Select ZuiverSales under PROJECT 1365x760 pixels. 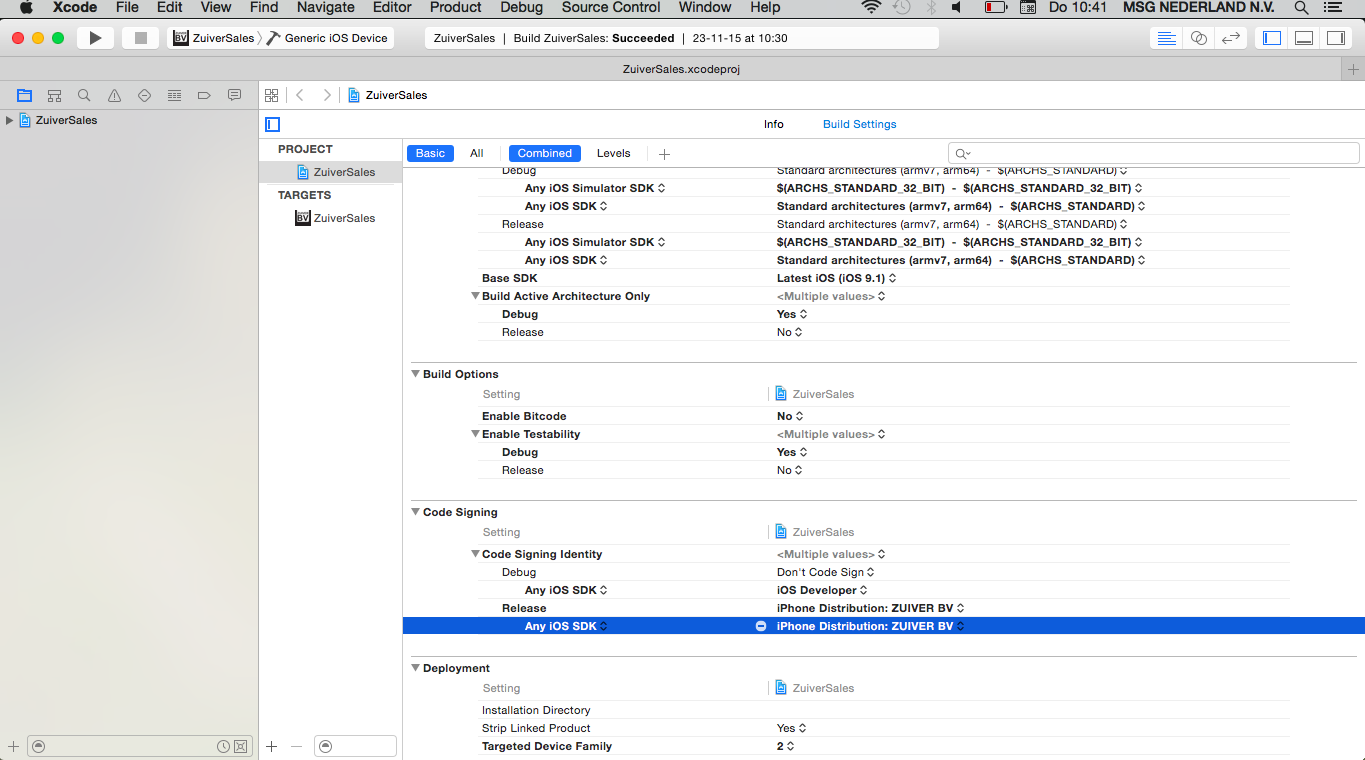click(x=335, y=172)
